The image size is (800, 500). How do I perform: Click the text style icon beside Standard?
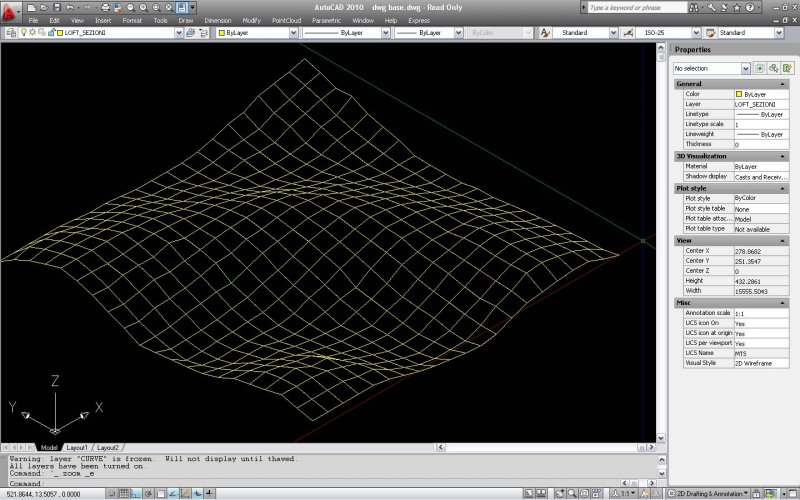click(546, 33)
